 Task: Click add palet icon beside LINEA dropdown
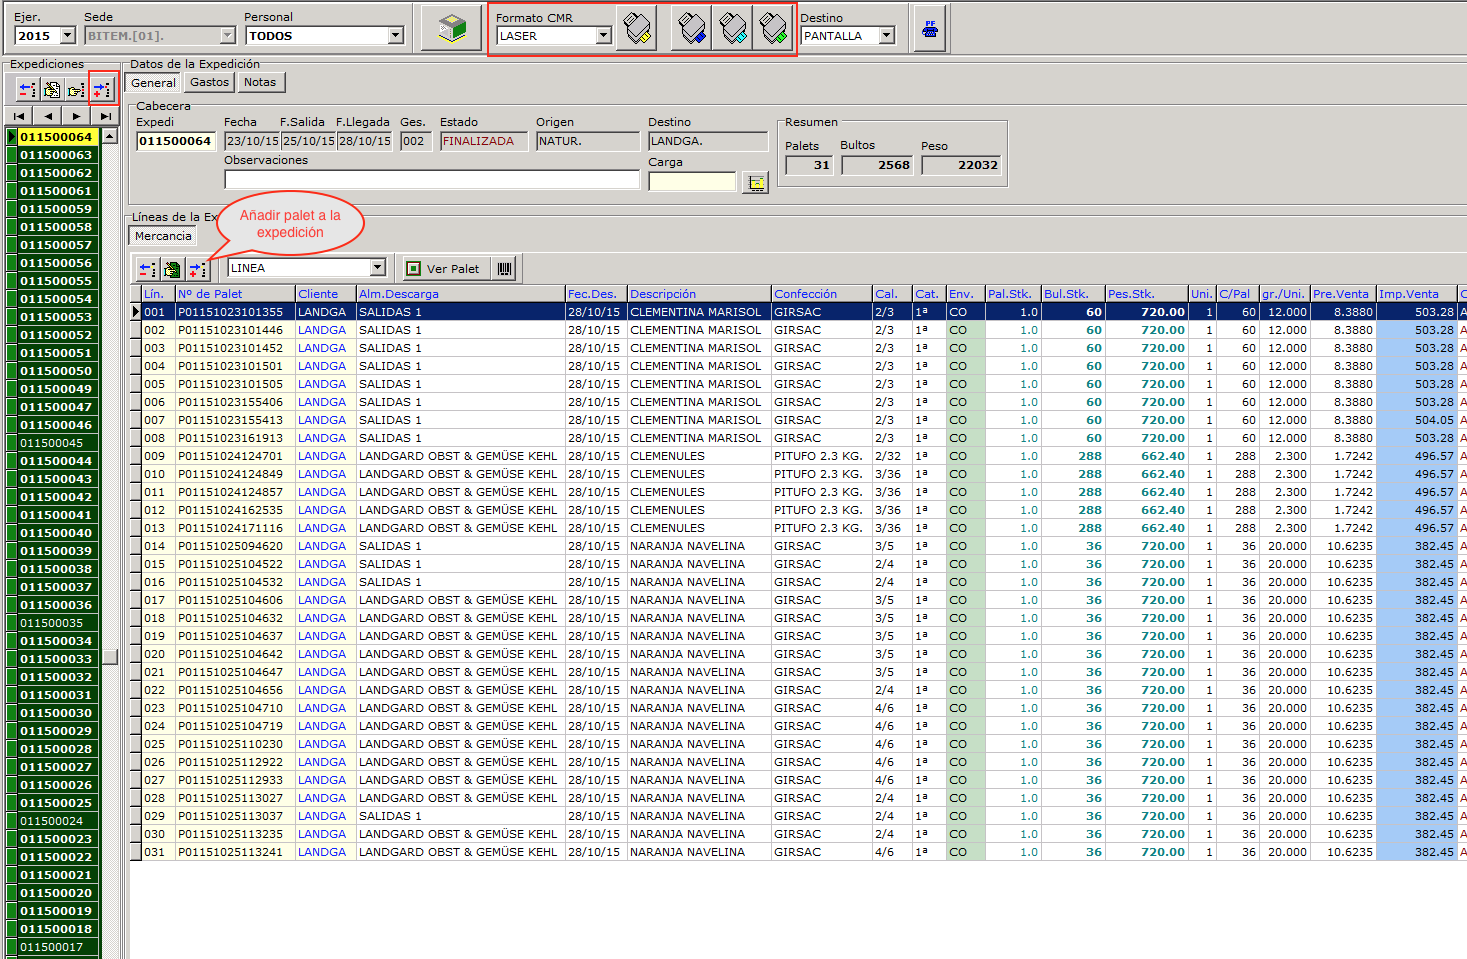(197, 269)
